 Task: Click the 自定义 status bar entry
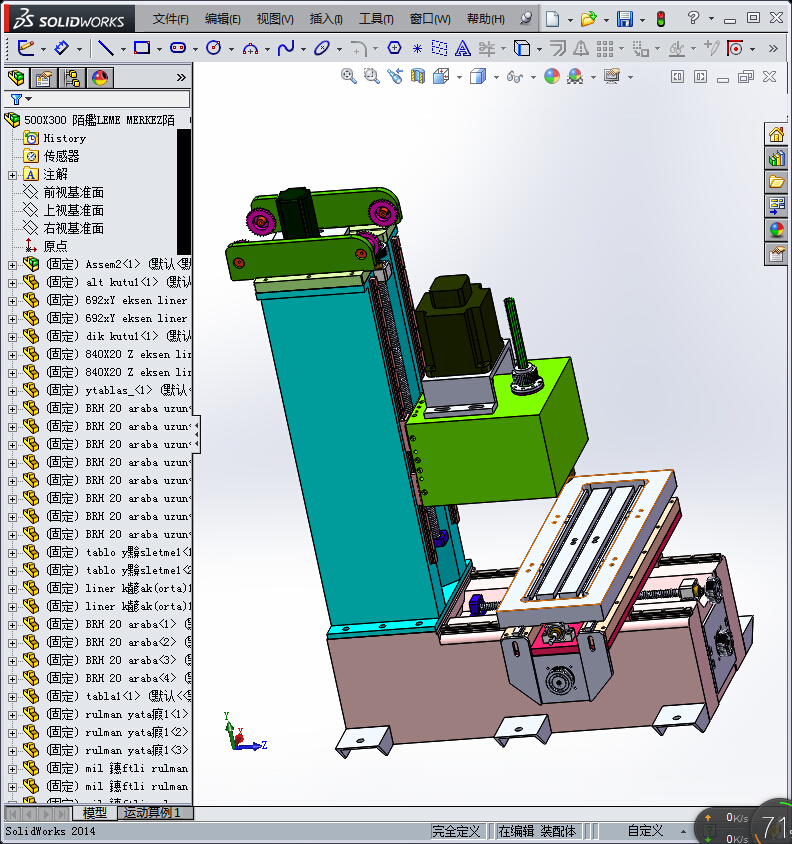point(645,831)
